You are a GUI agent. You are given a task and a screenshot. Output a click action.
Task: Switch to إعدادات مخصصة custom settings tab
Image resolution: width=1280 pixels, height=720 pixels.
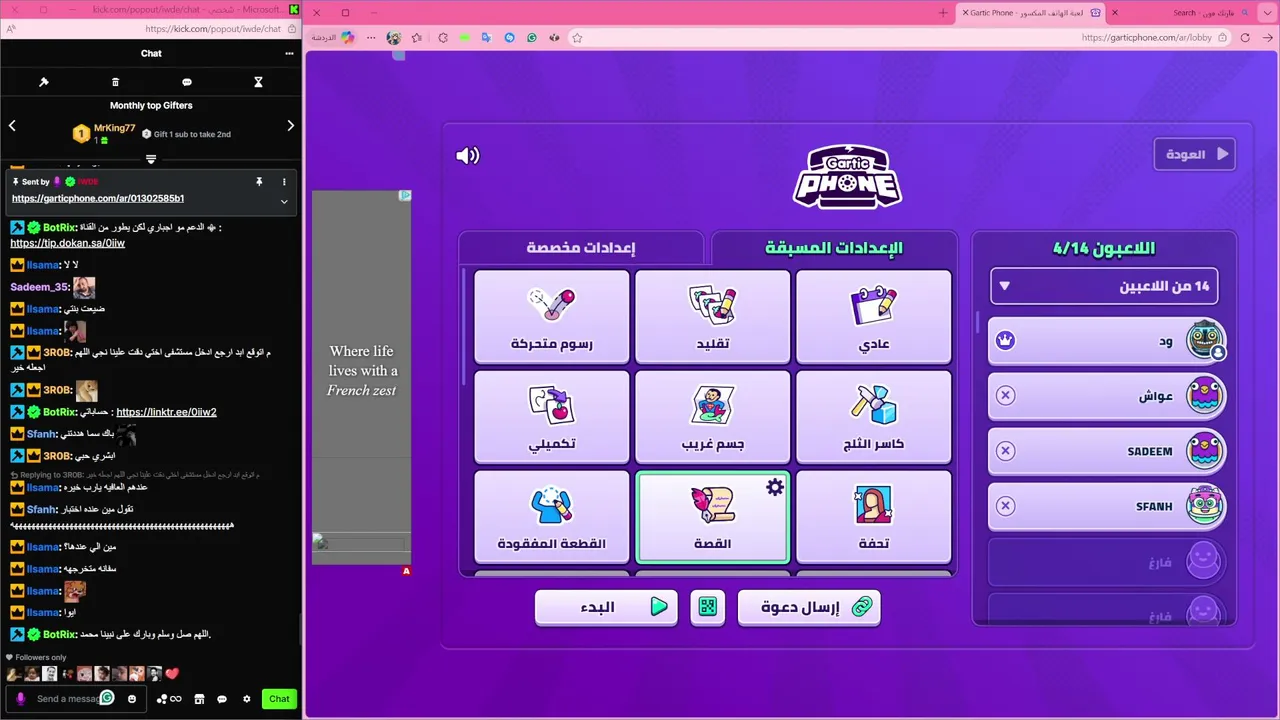click(581, 248)
